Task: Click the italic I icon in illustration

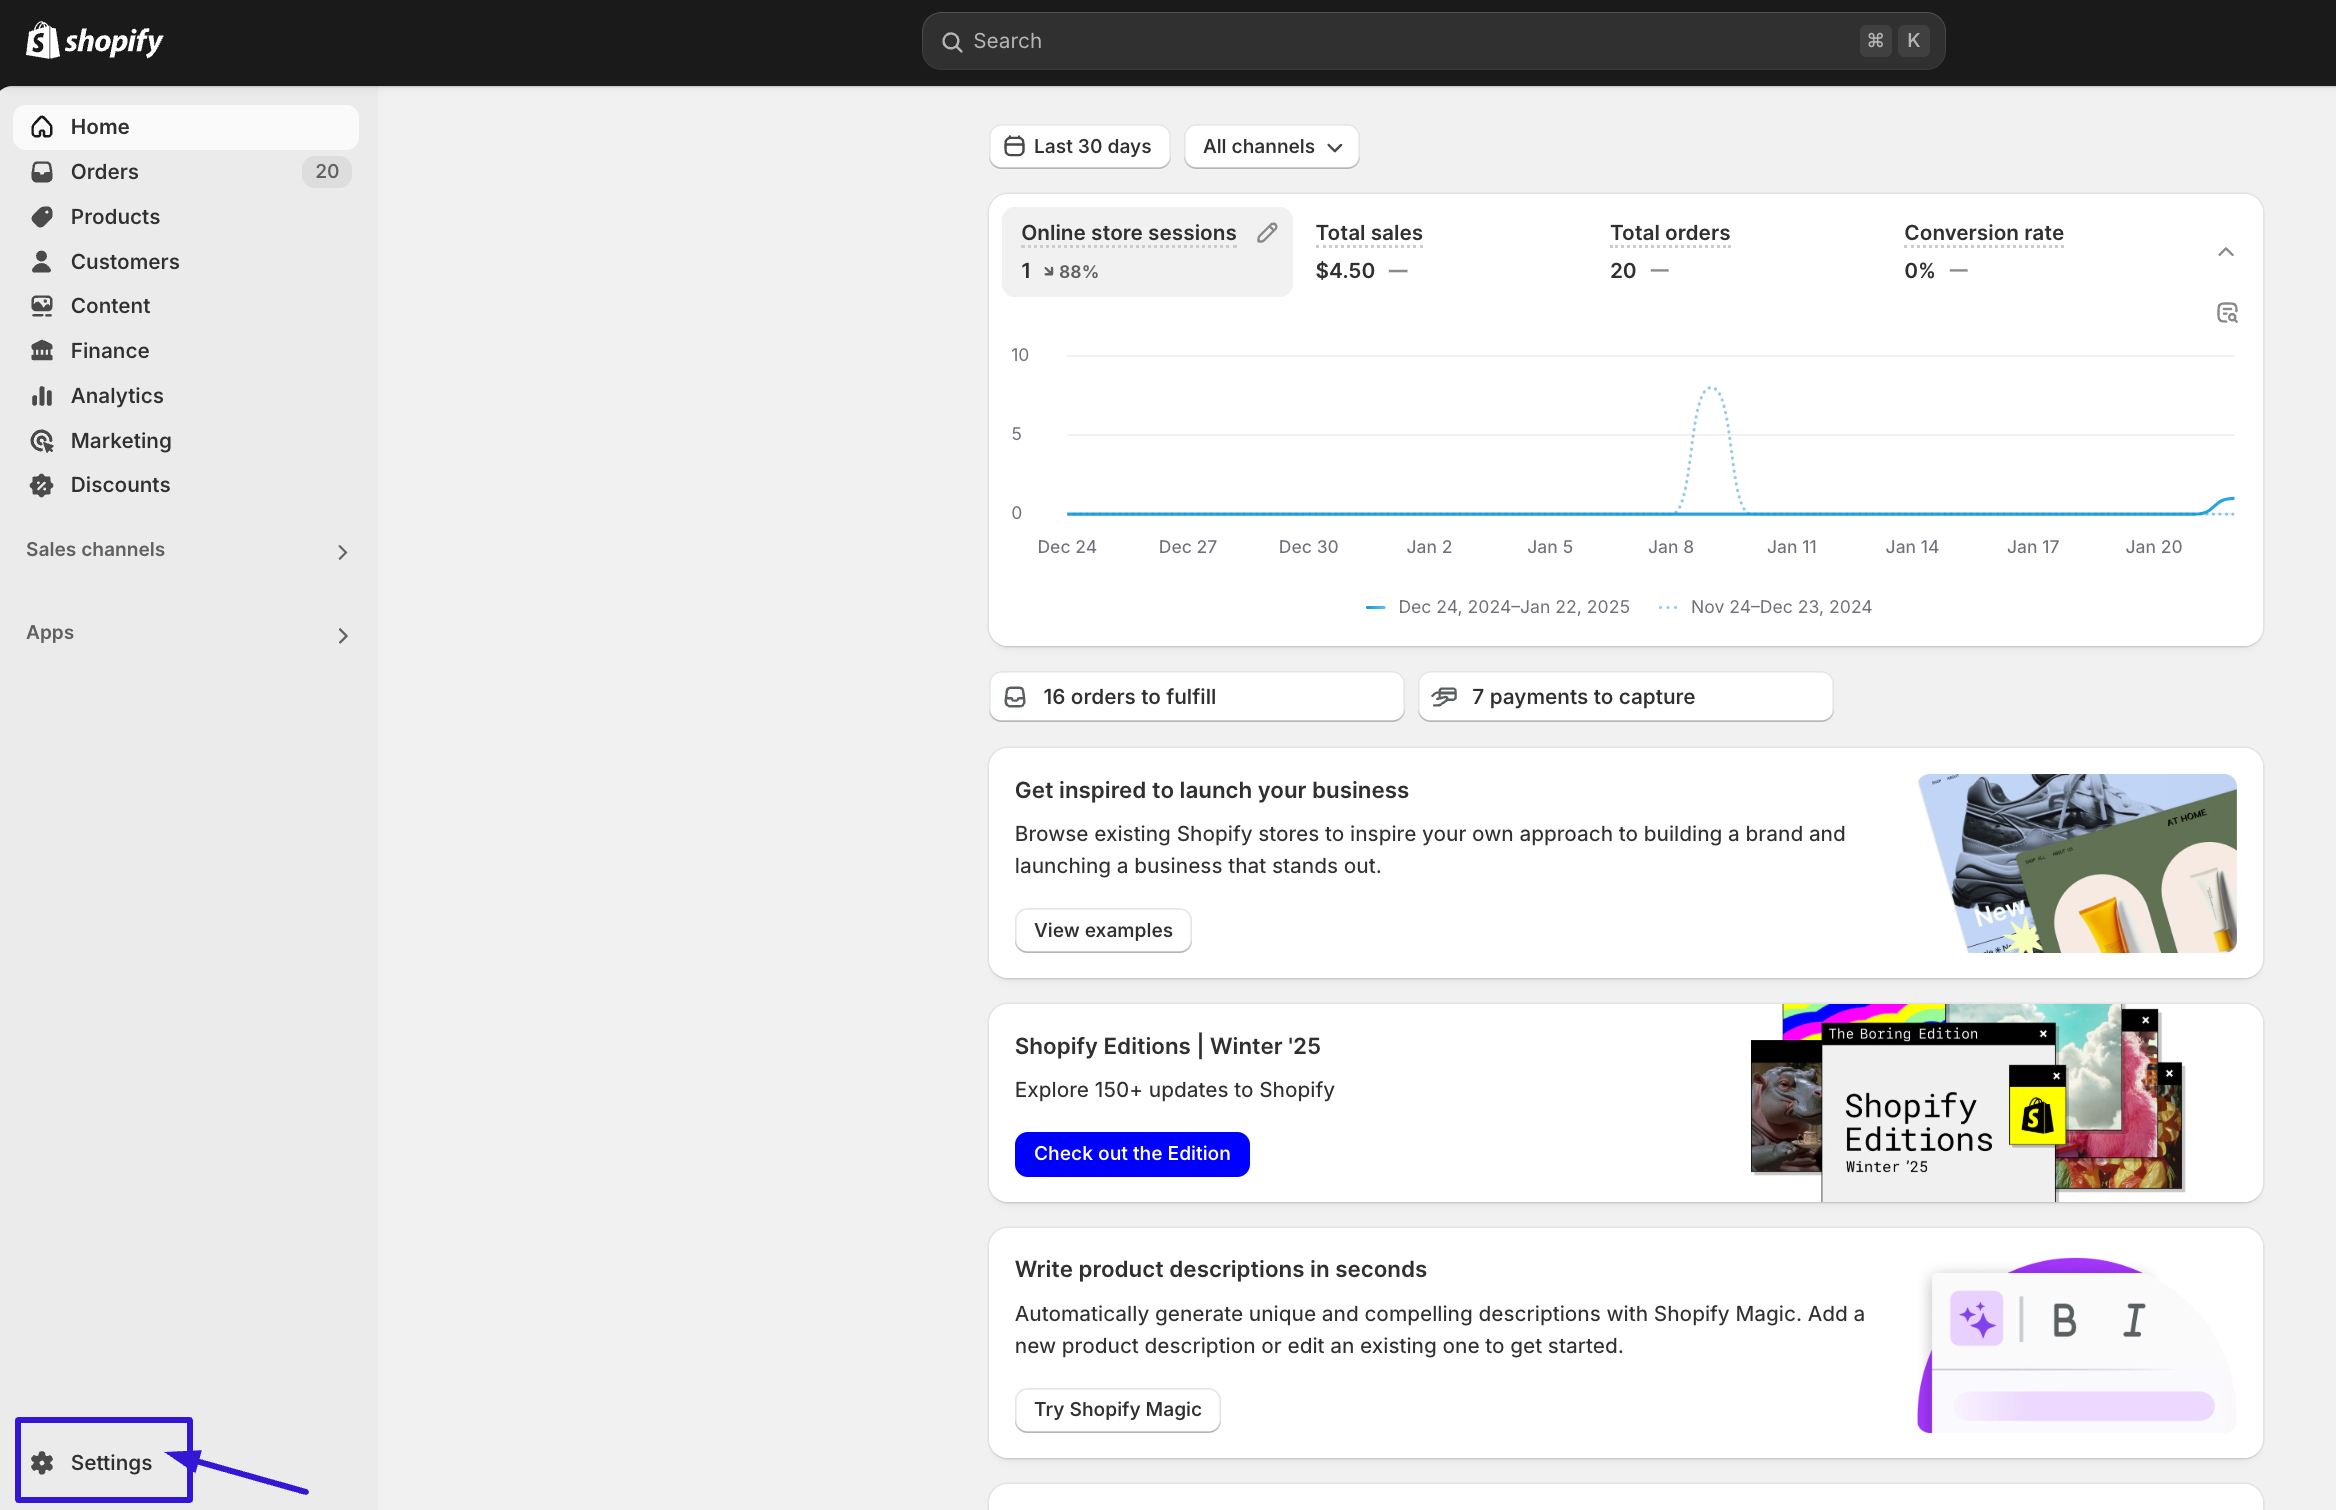Action: pos(2134,1321)
